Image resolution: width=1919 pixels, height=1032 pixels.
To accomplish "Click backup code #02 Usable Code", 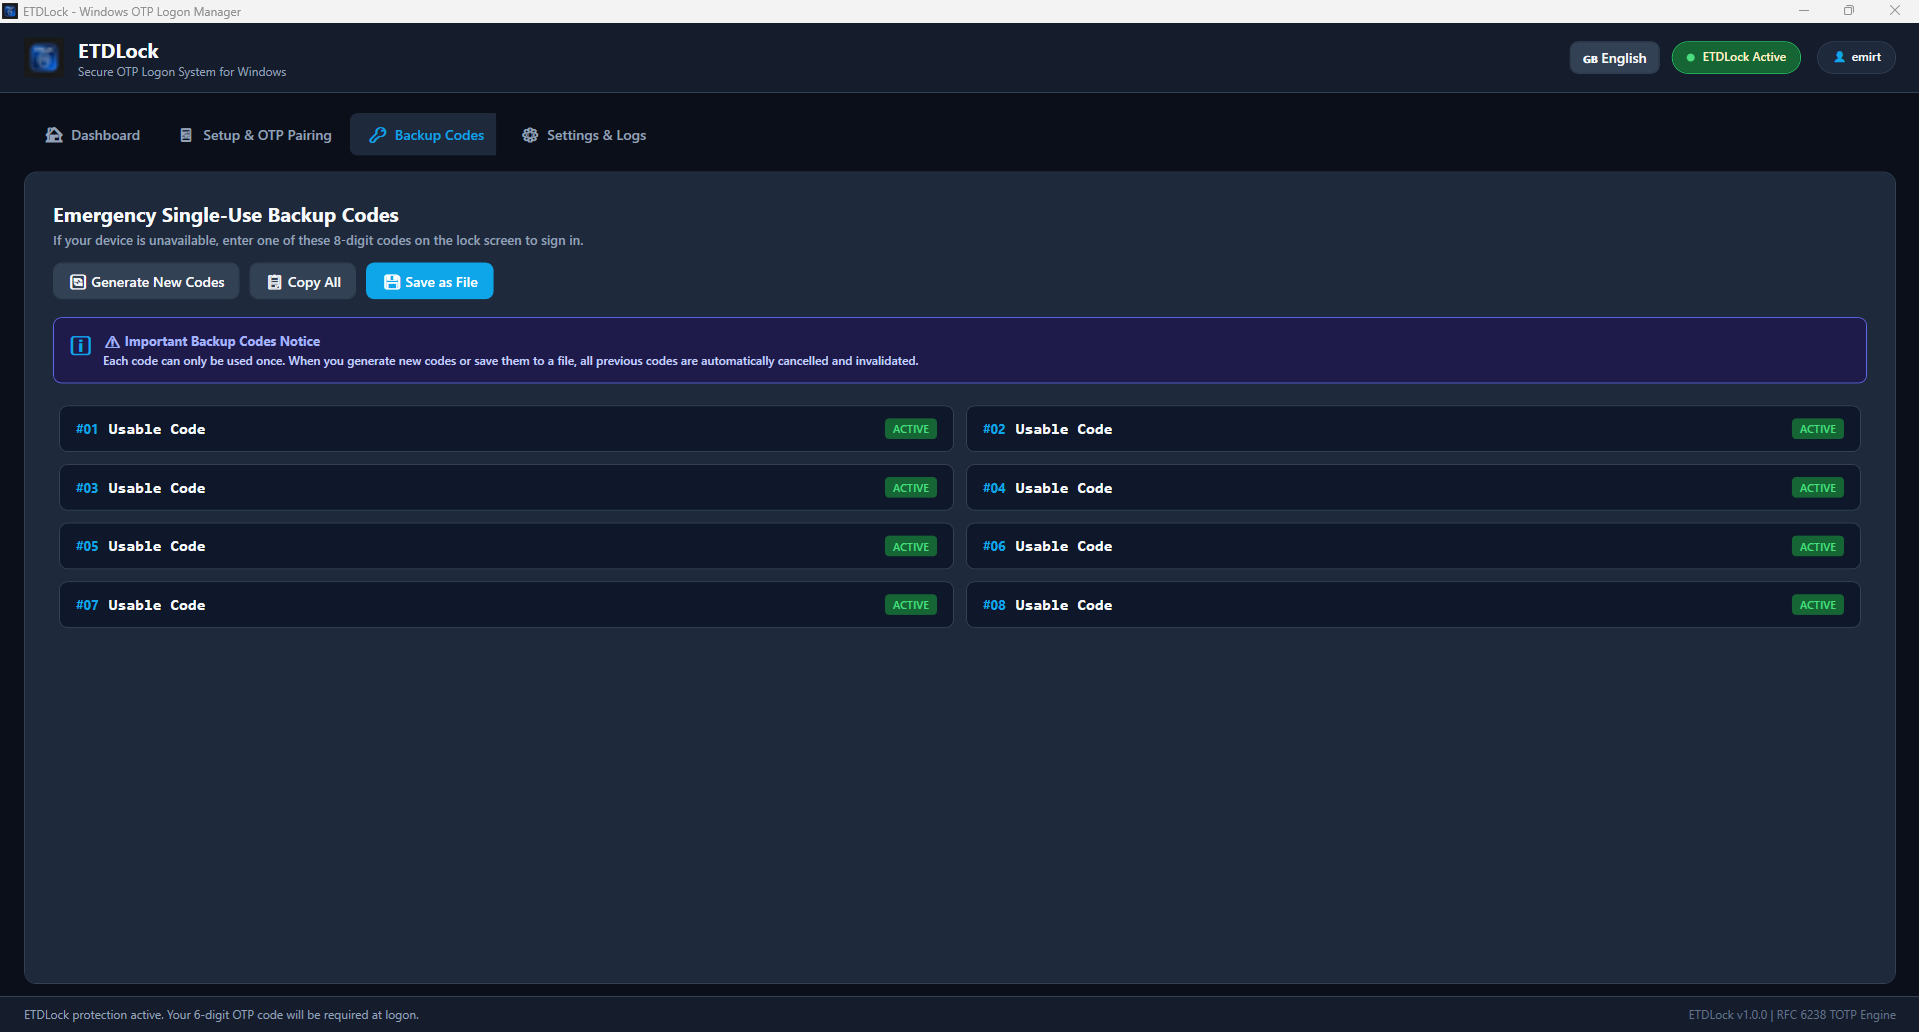I will click(x=1413, y=429).
